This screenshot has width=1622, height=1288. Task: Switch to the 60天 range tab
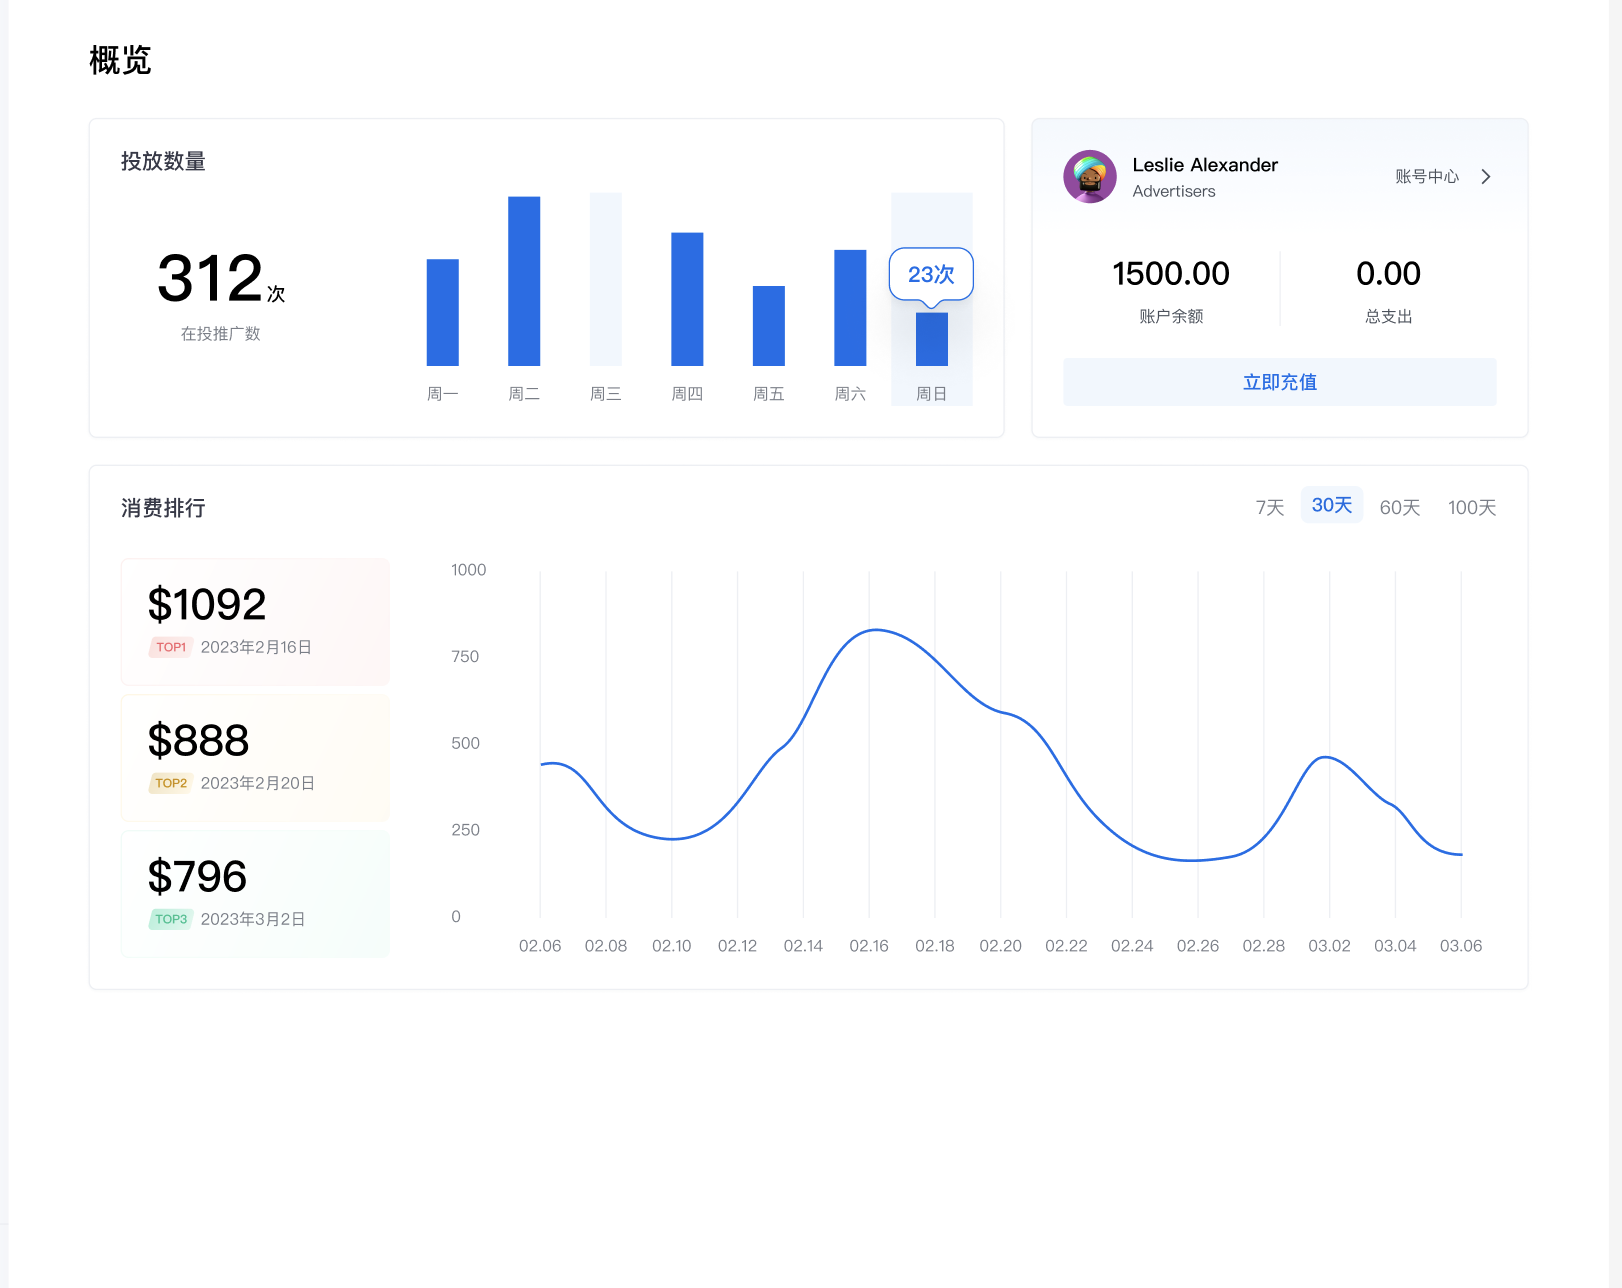point(1399,508)
